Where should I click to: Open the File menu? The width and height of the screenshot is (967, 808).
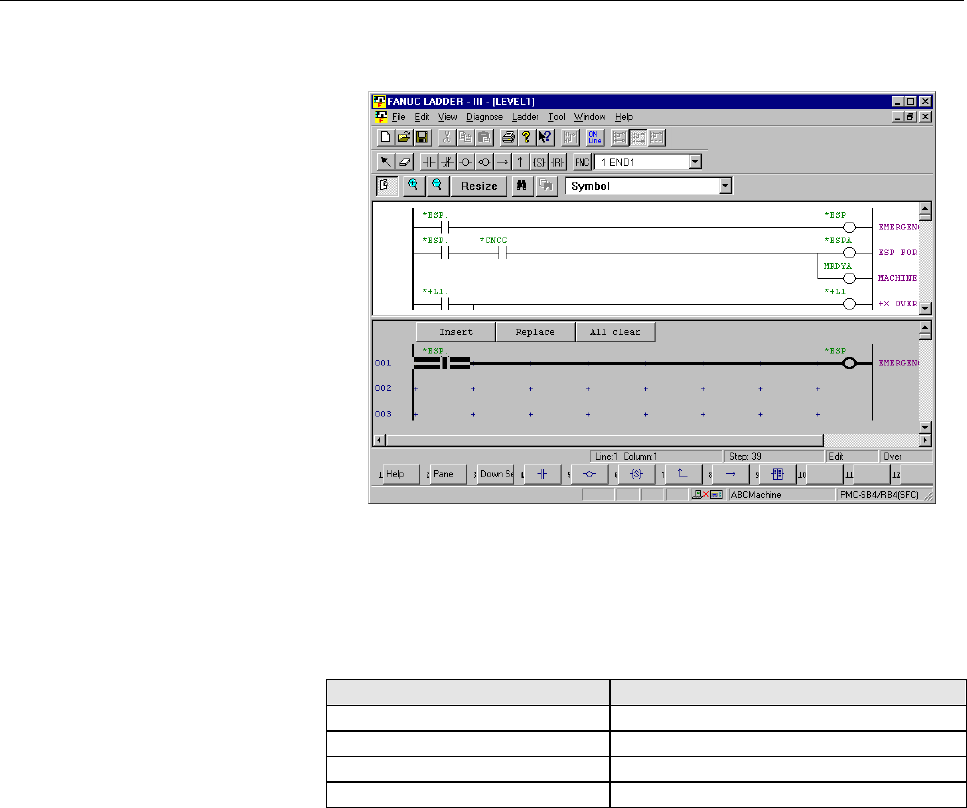398,117
